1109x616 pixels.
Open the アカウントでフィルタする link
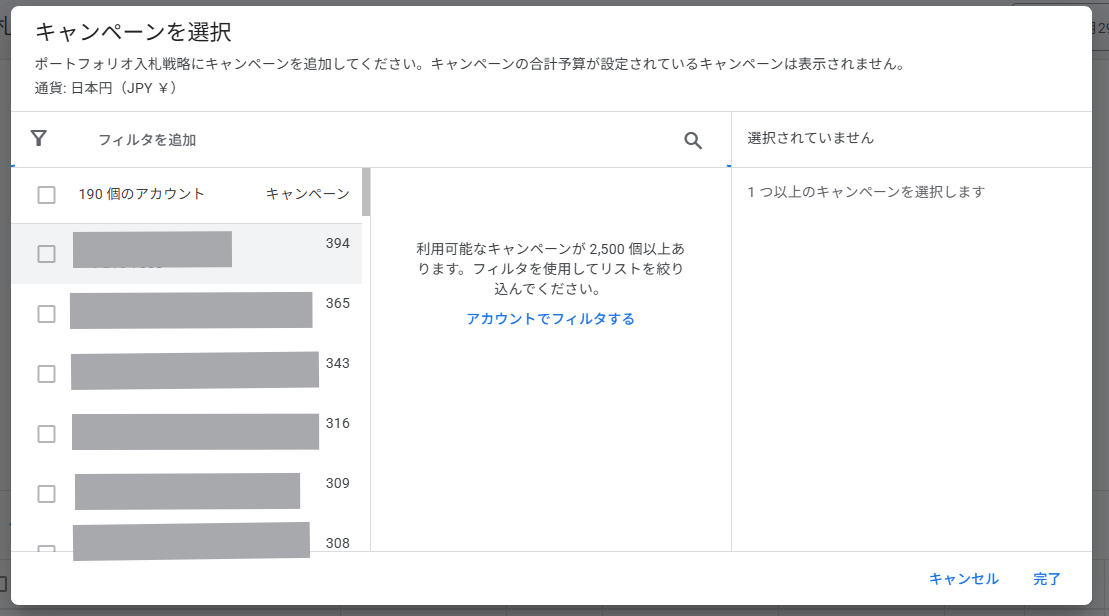[550, 319]
